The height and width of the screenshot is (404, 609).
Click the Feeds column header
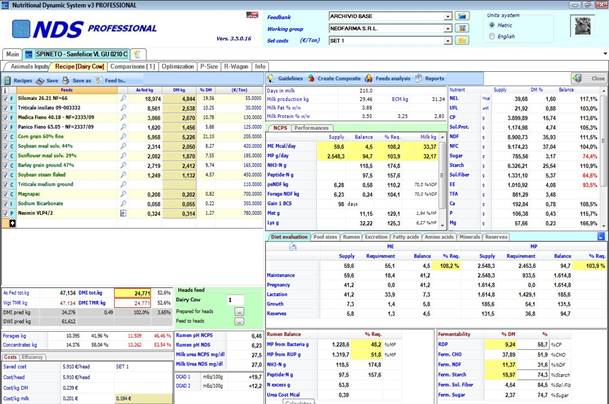tap(66, 90)
